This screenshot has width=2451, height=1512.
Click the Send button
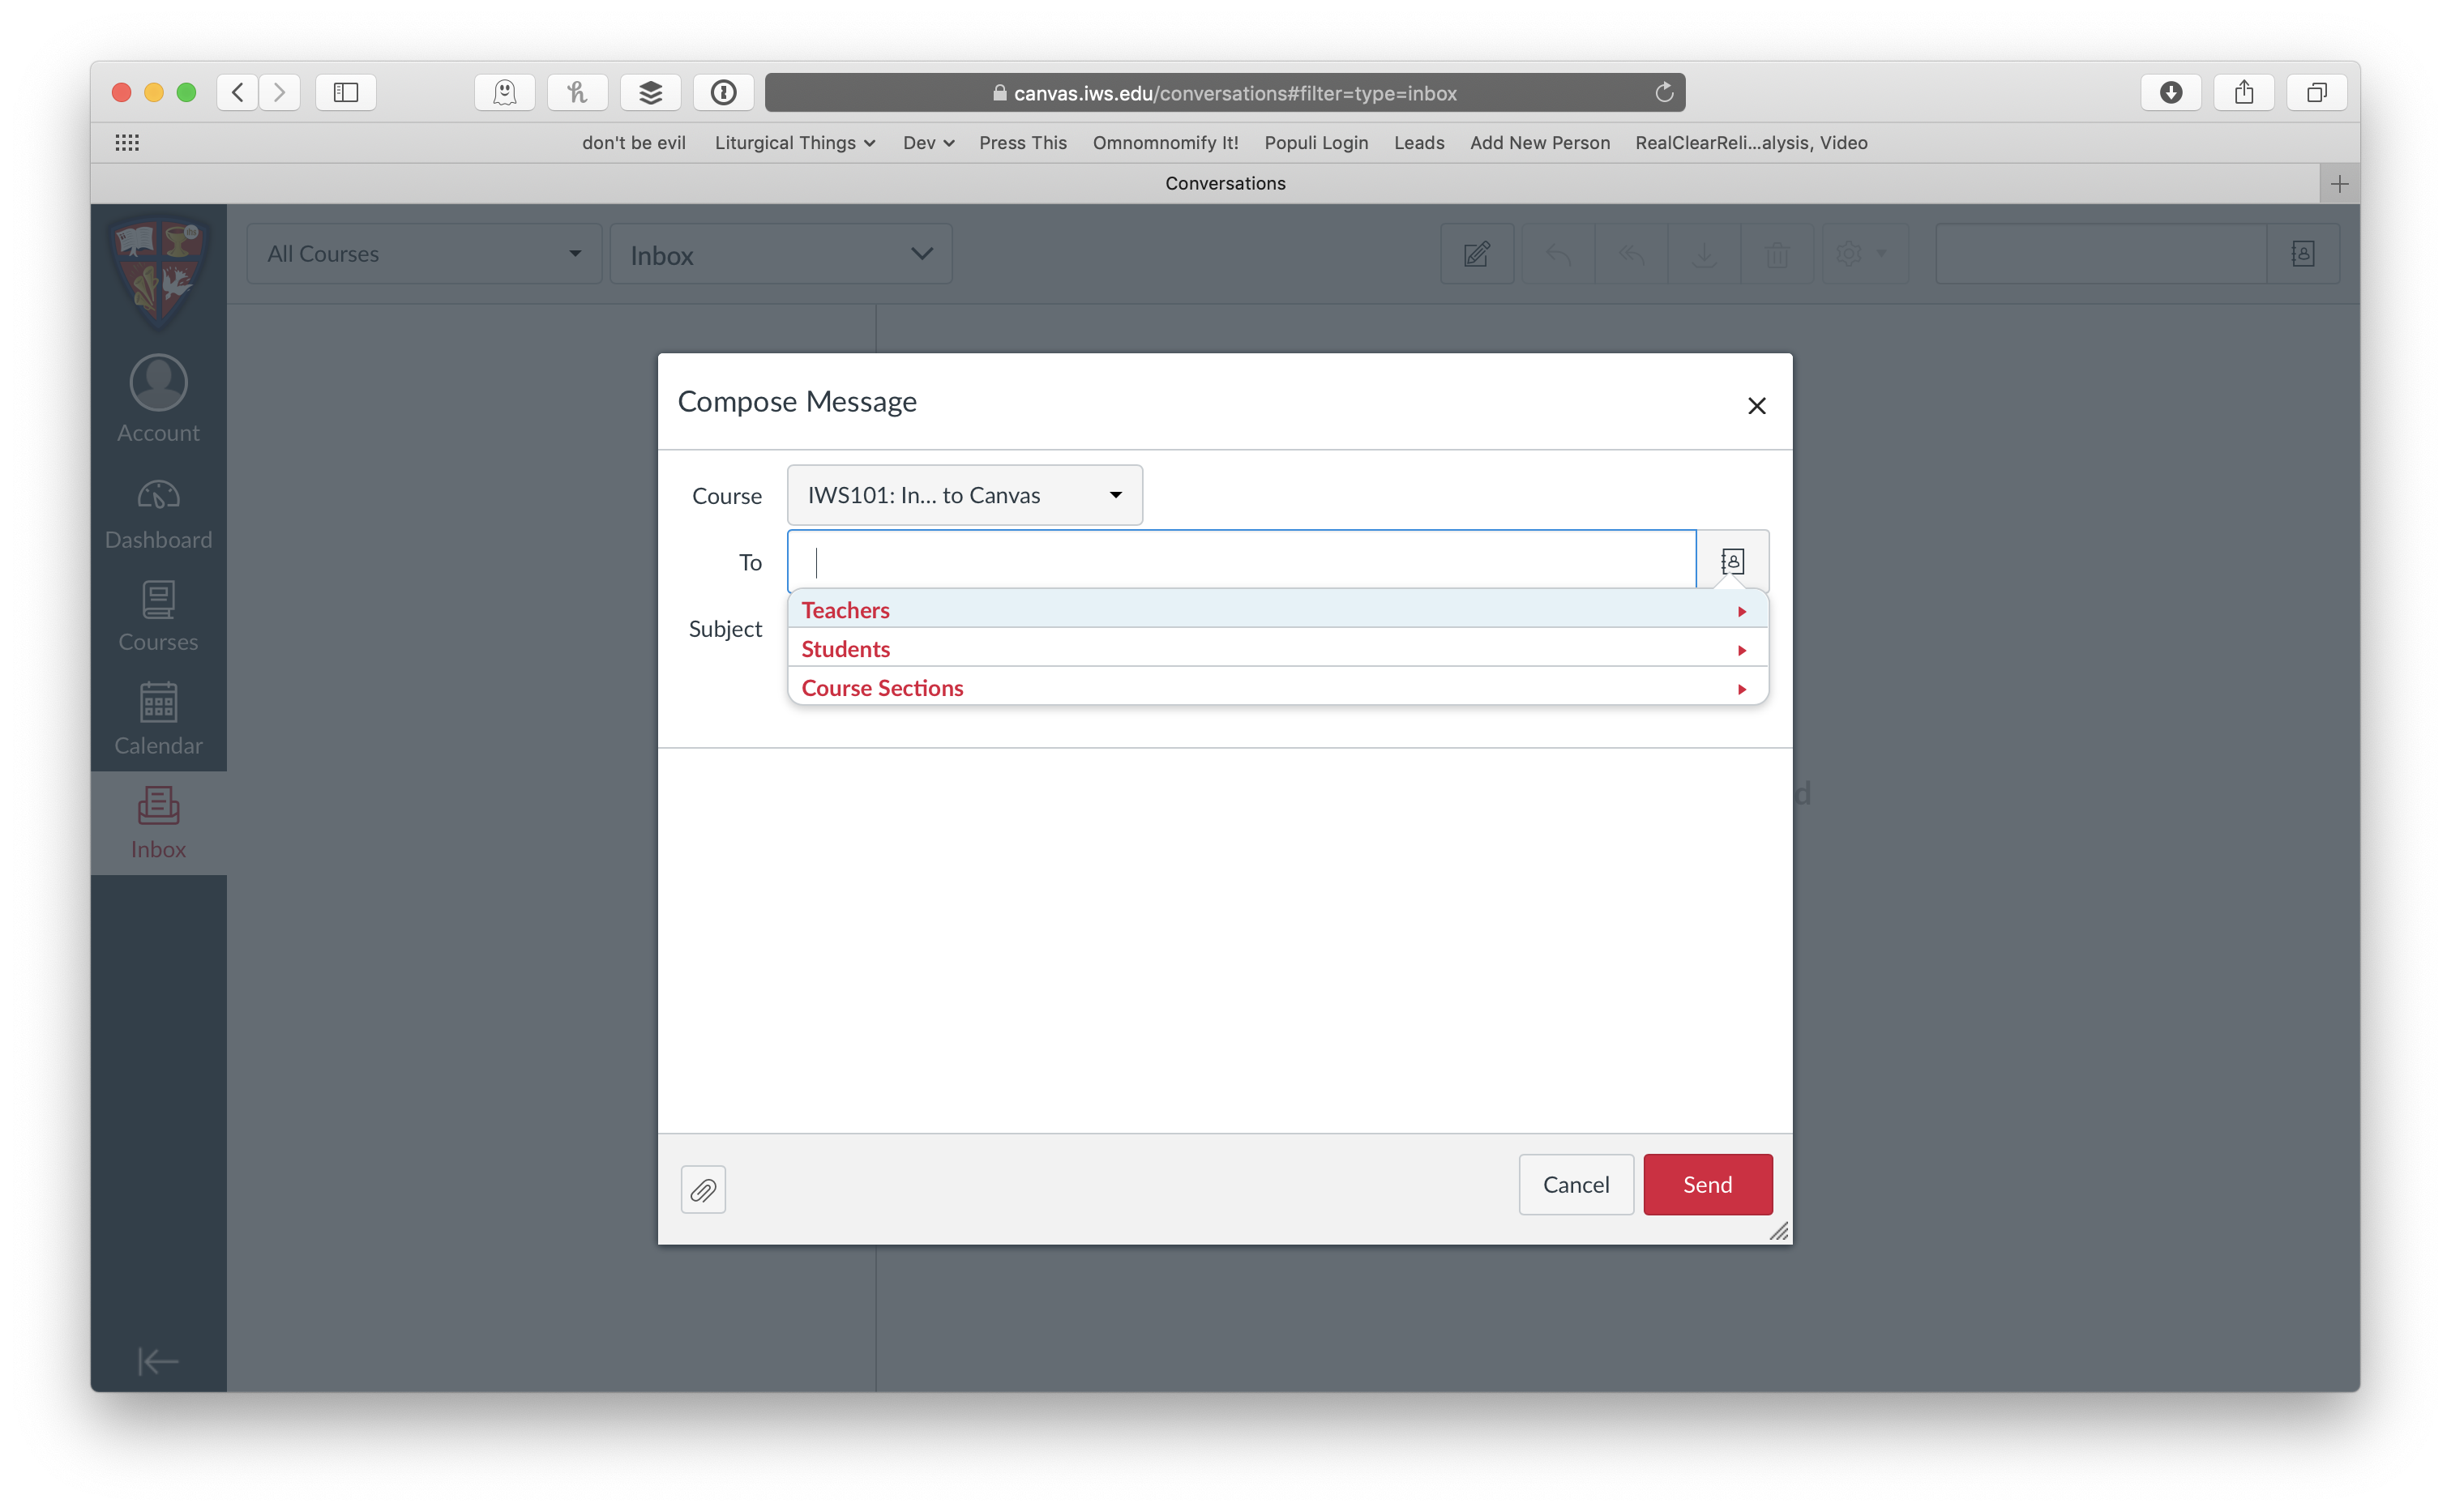point(1707,1184)
